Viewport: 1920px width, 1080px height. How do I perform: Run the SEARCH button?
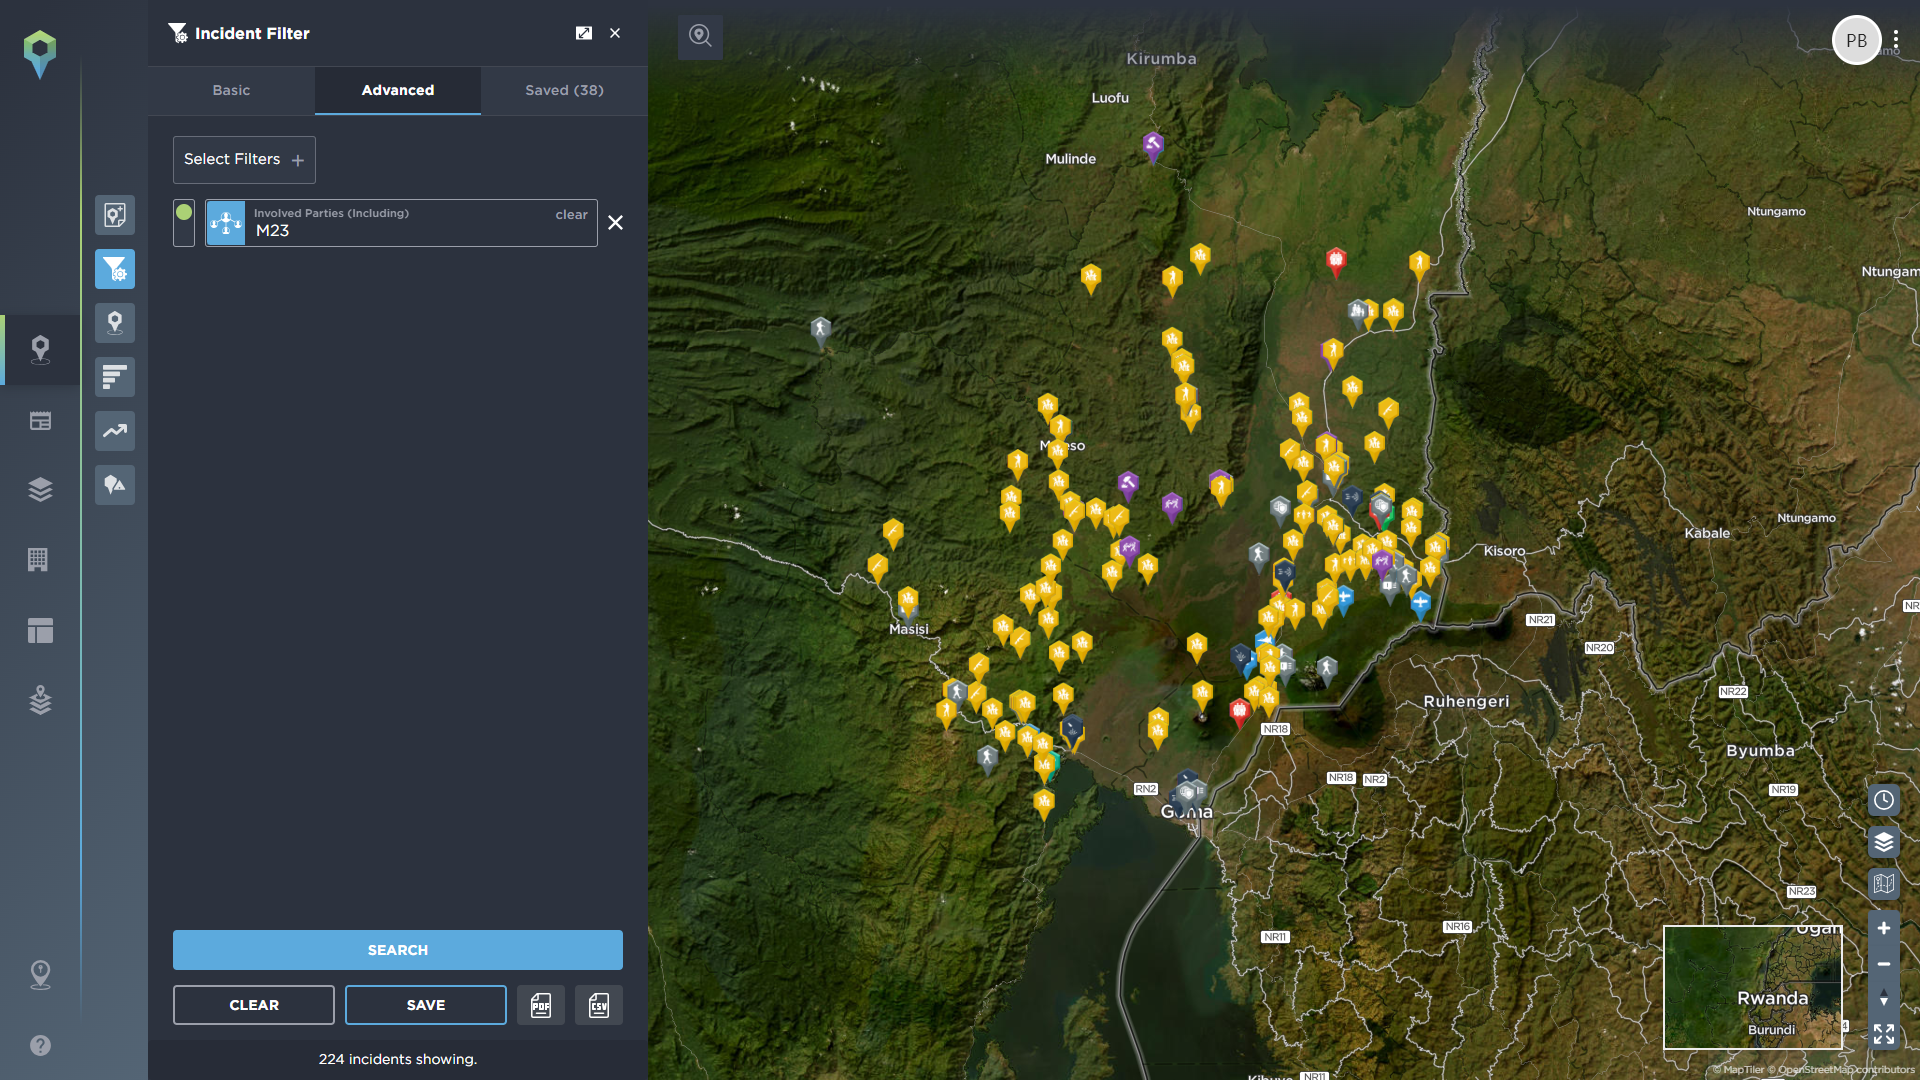click(398, 950)
